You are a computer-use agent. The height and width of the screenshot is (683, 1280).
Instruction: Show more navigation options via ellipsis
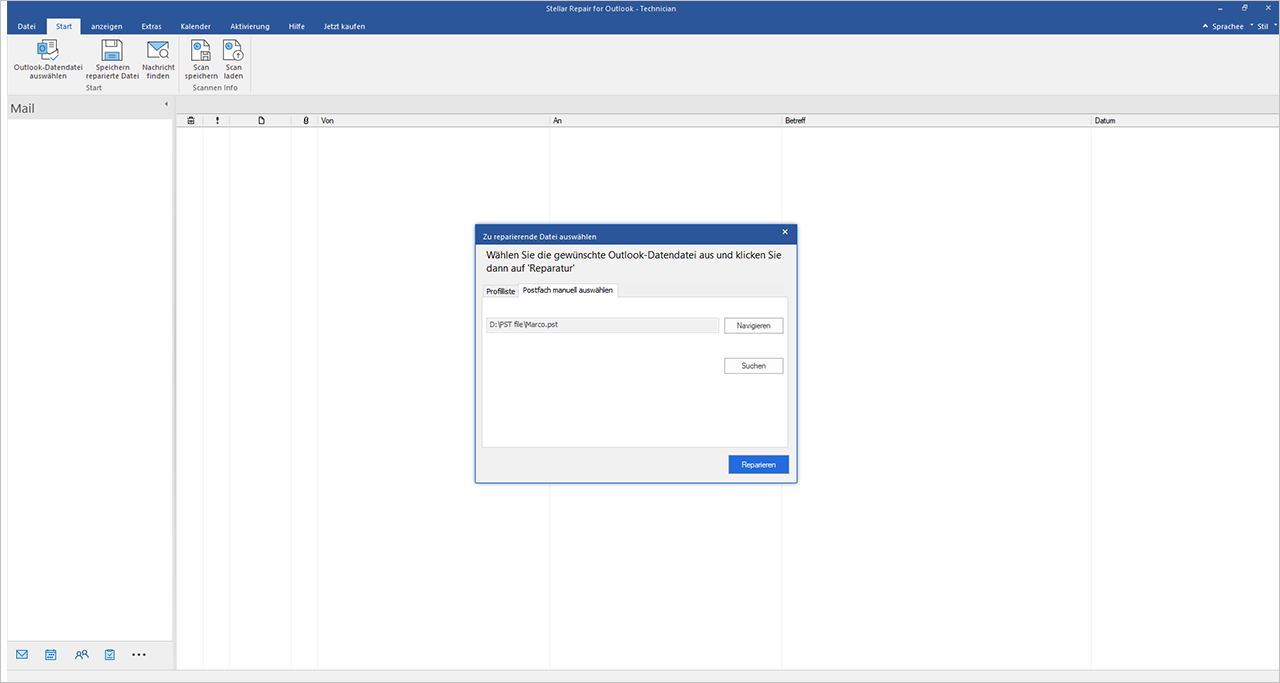(139, 655)
